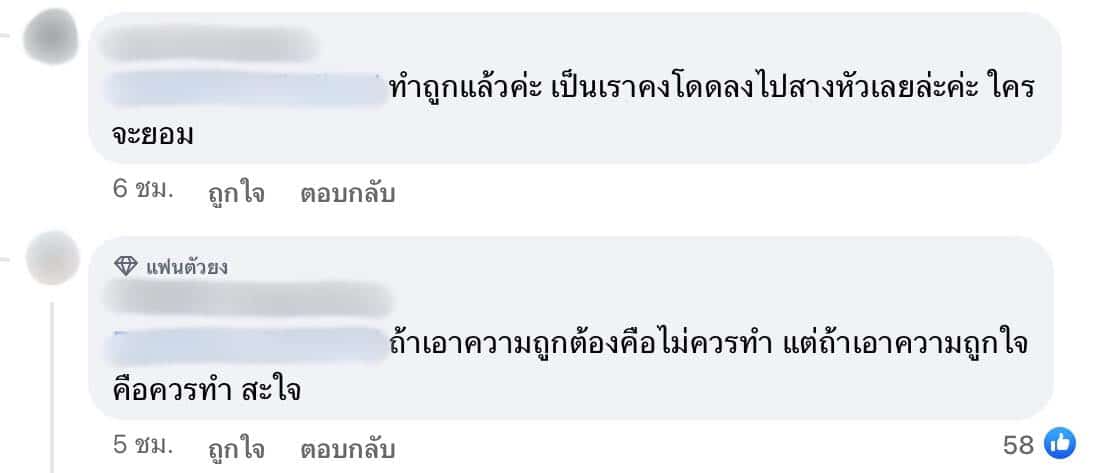Open the first commenter's blurred name
Viewport: 1108px width, 473px height.
coord(208,44)
